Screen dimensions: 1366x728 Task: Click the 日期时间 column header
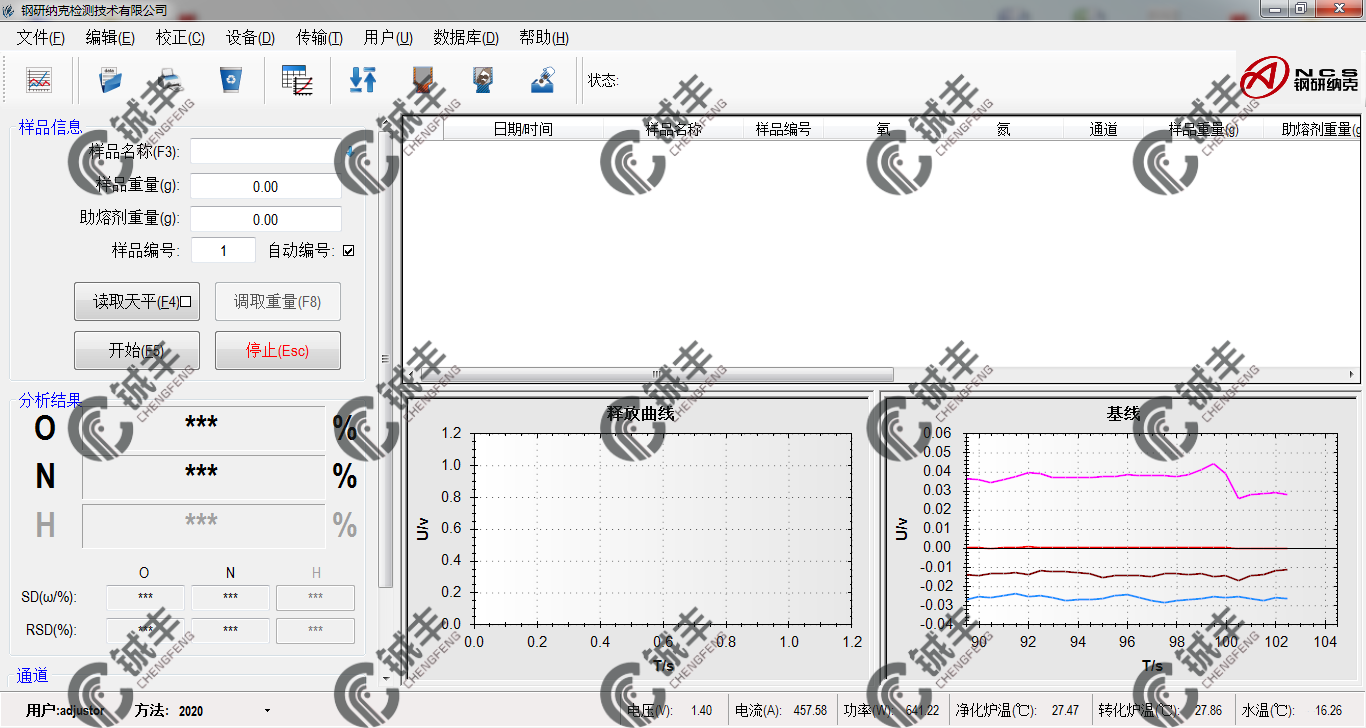point(523,129)
